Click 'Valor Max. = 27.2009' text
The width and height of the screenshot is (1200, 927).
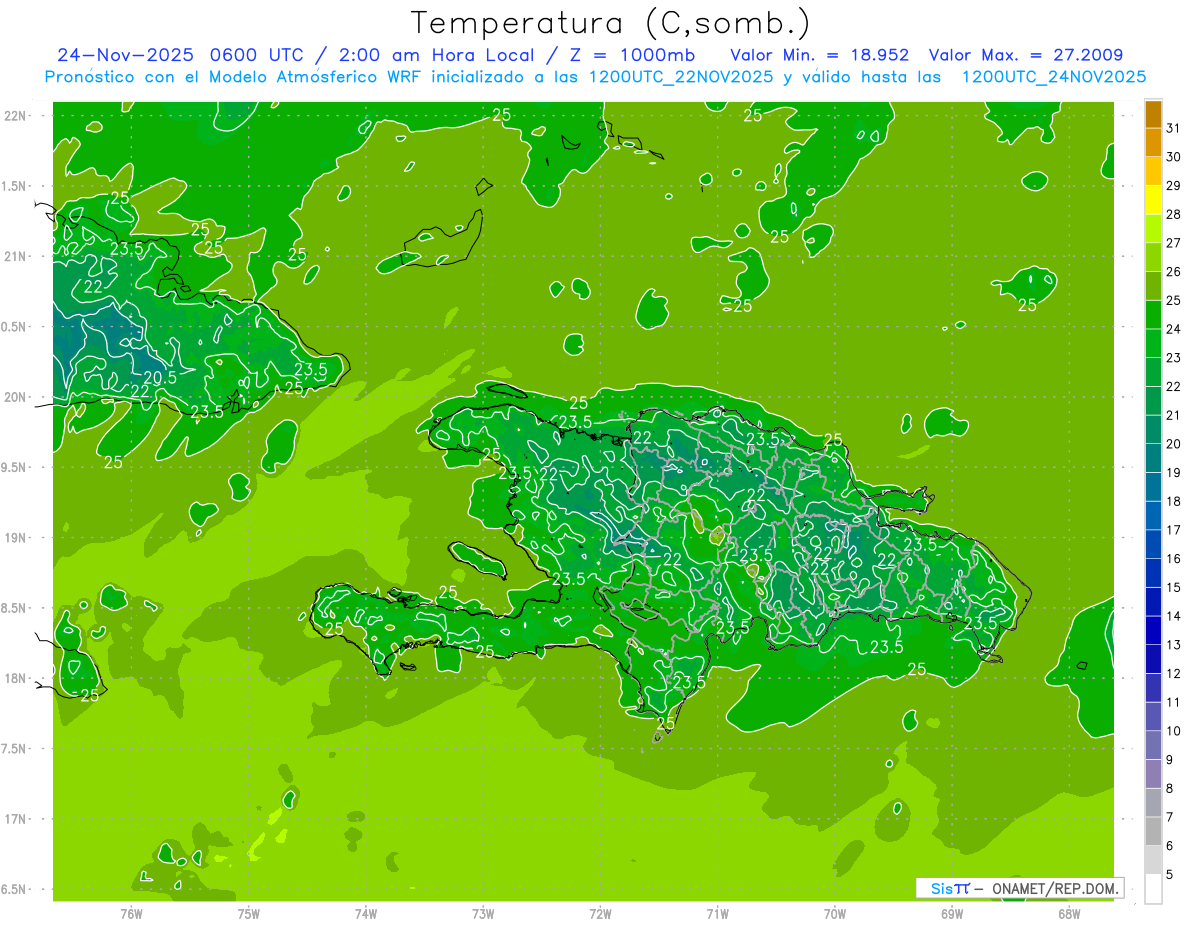pyautogui.click(x=1025, y=55)
